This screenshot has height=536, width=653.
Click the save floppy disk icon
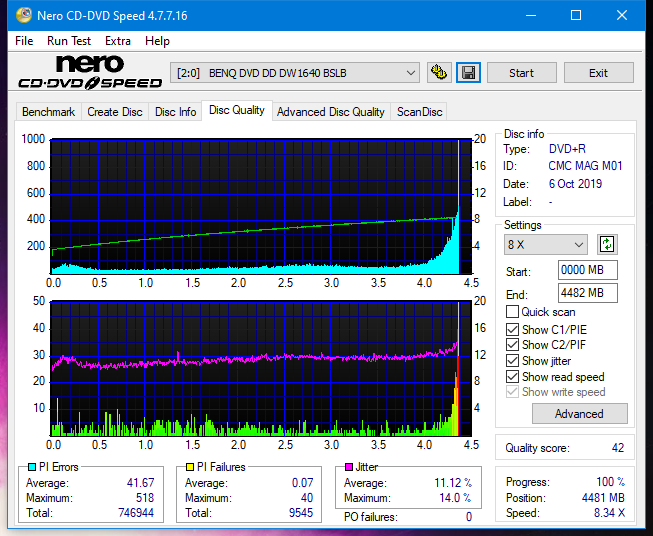point(469,73)
